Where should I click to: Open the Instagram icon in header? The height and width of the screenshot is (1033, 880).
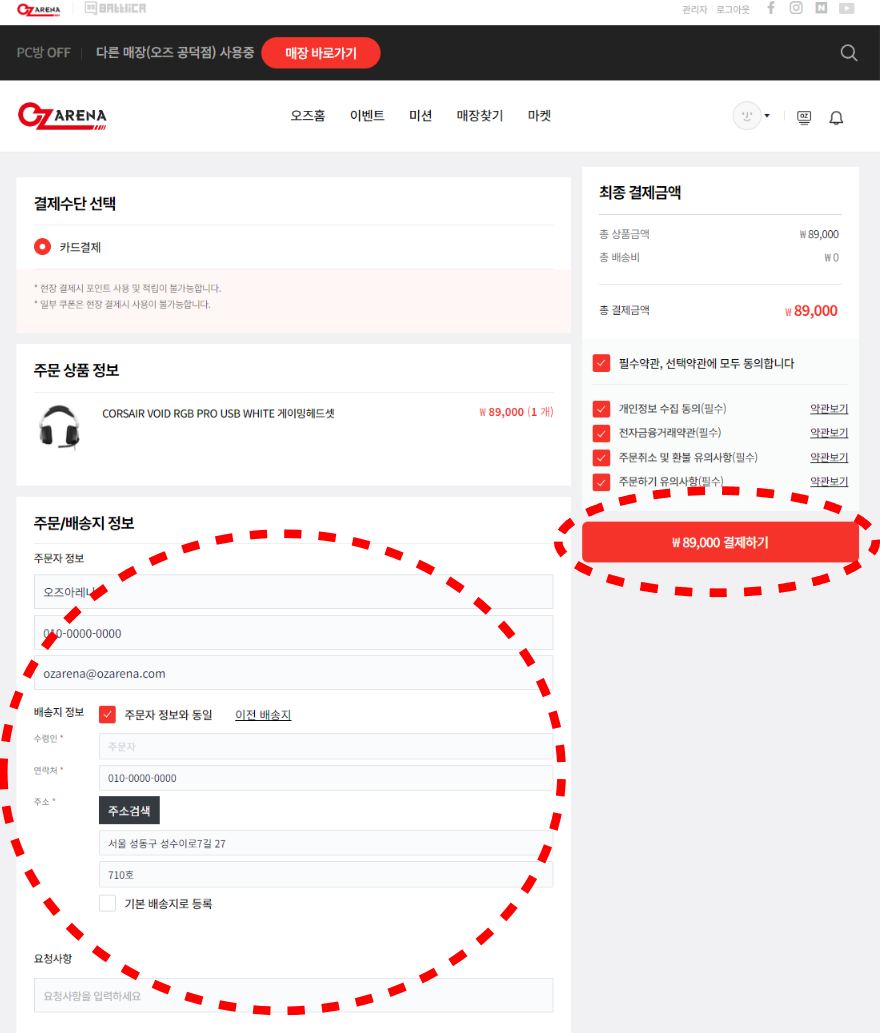pyautogui.click(x=796, y=8)
